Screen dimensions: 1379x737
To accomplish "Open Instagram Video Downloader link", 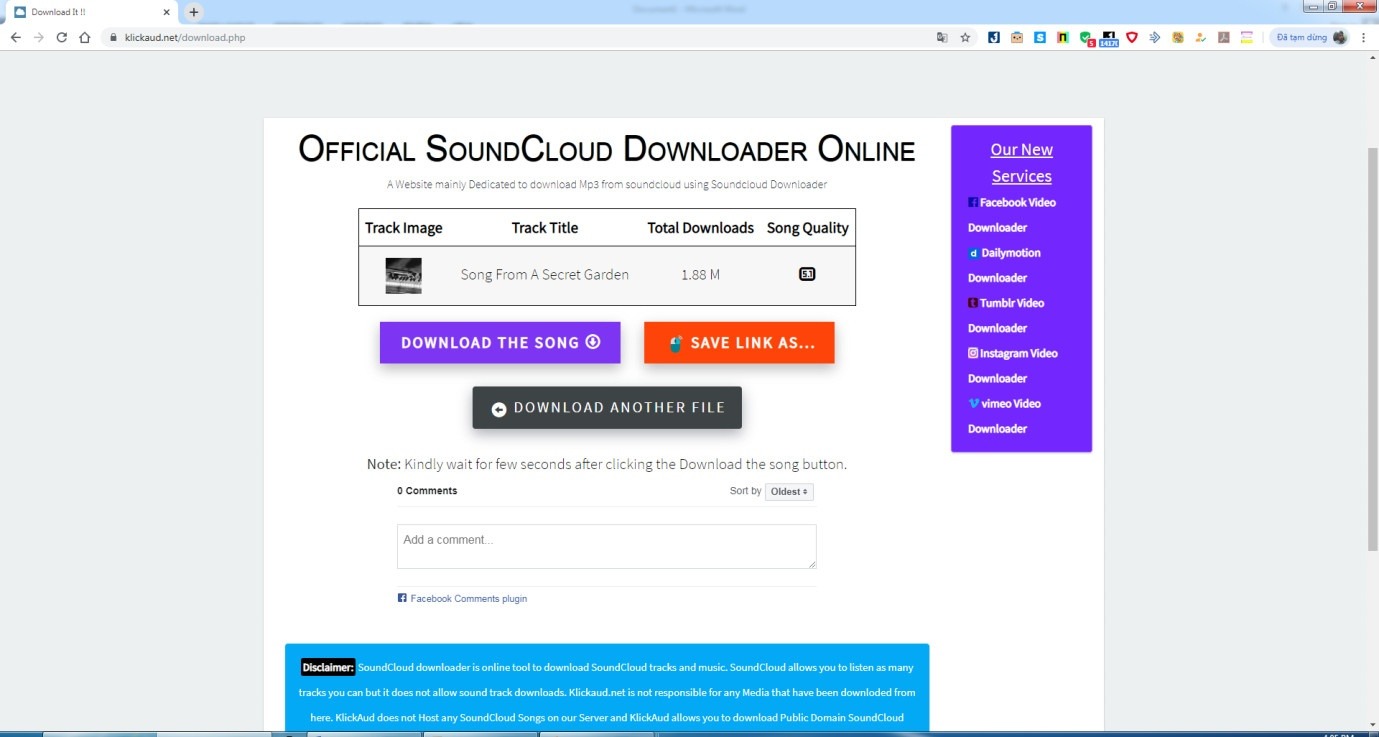I will pyautogui.click(x=1013, y=365).
